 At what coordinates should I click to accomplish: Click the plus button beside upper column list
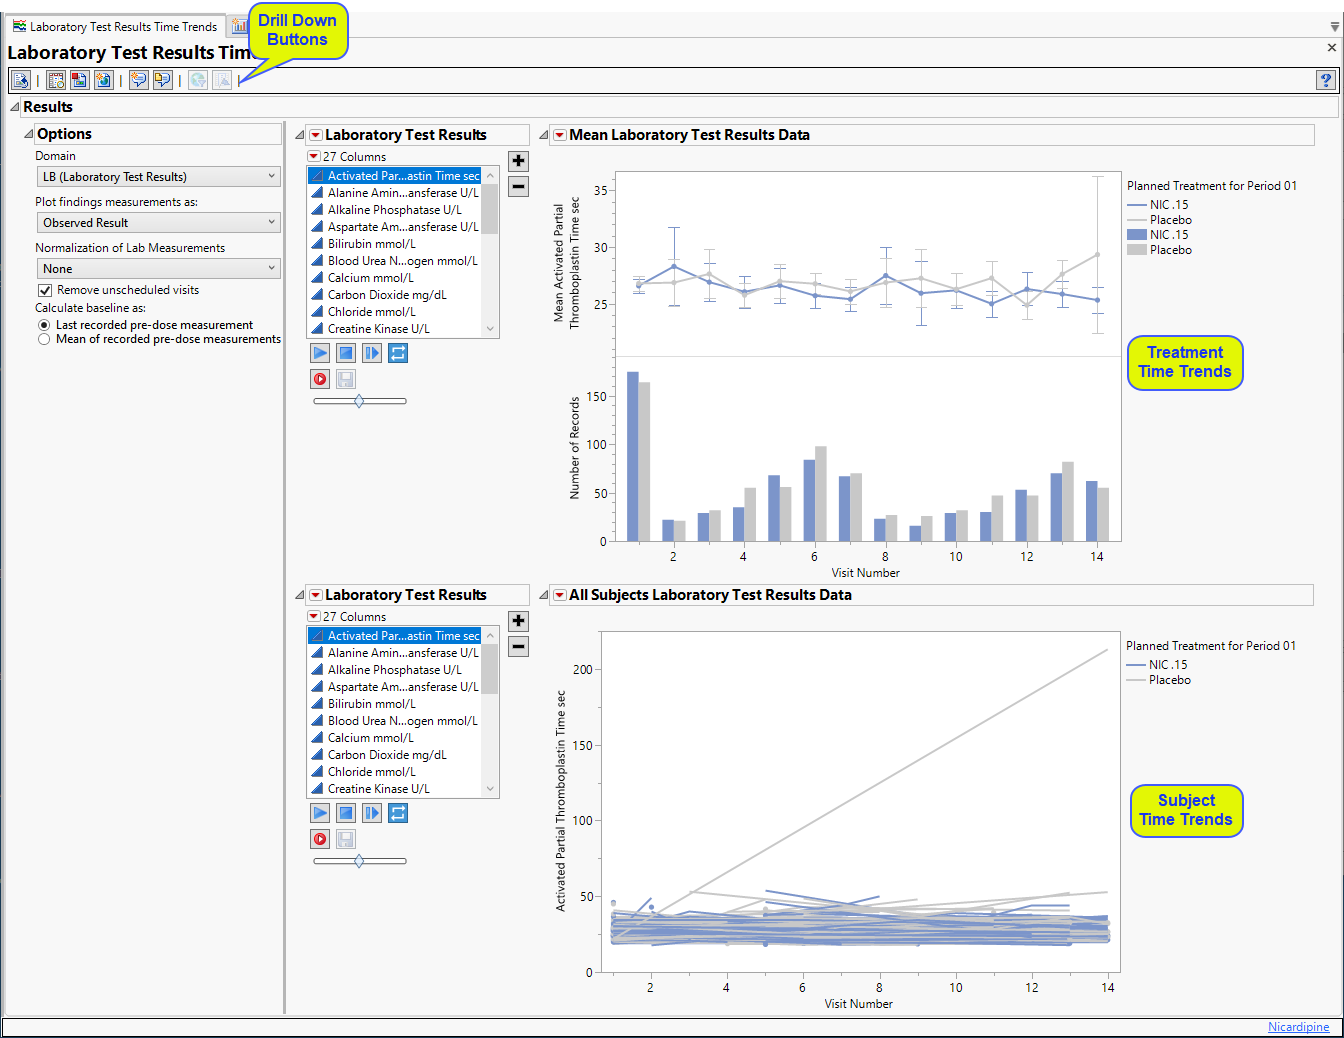(x=518, y=161)
